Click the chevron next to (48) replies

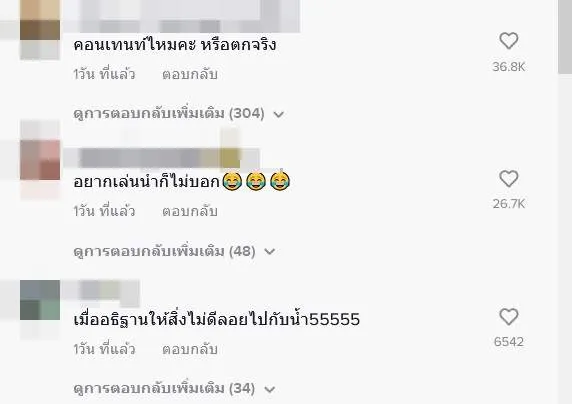269,252
